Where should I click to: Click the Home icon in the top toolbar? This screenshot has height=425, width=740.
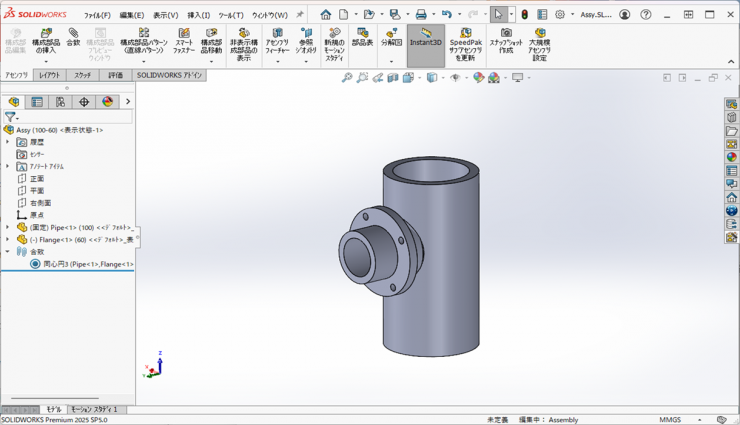(325, 15)
